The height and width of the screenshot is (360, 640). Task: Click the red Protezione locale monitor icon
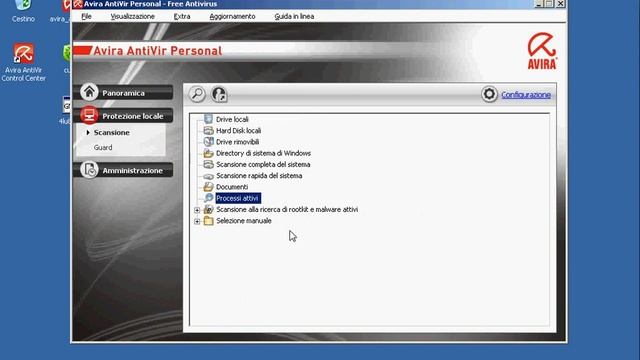89,116
